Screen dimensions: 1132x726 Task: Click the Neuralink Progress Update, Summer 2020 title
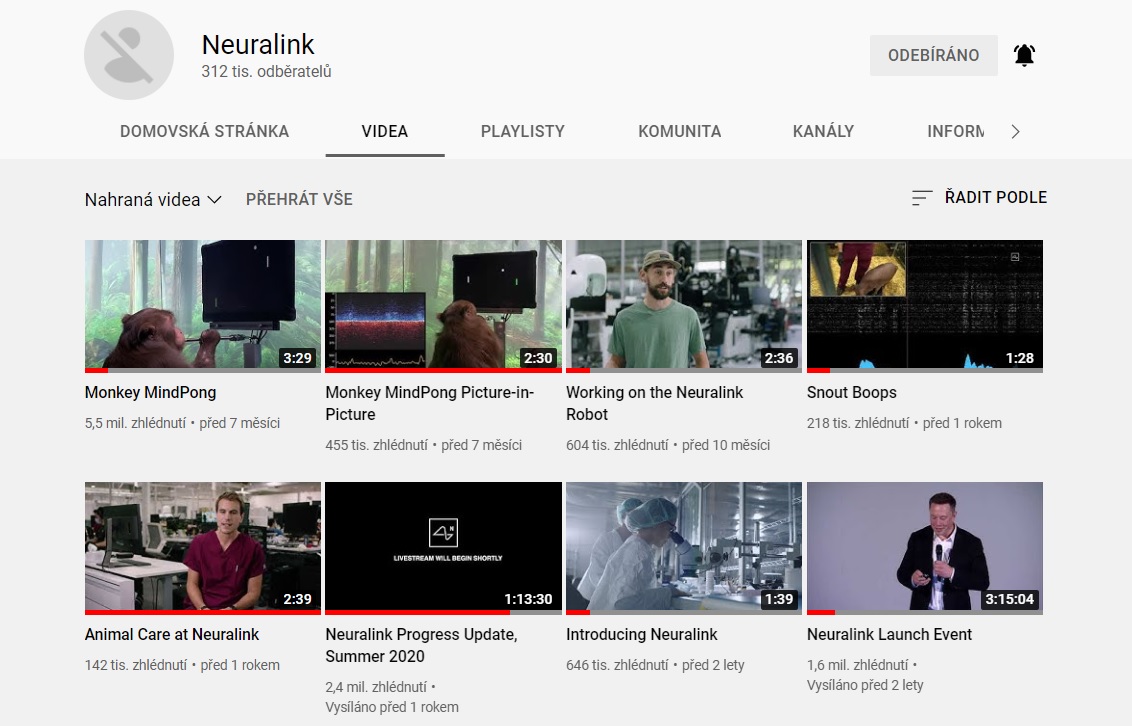click(422, 645)
